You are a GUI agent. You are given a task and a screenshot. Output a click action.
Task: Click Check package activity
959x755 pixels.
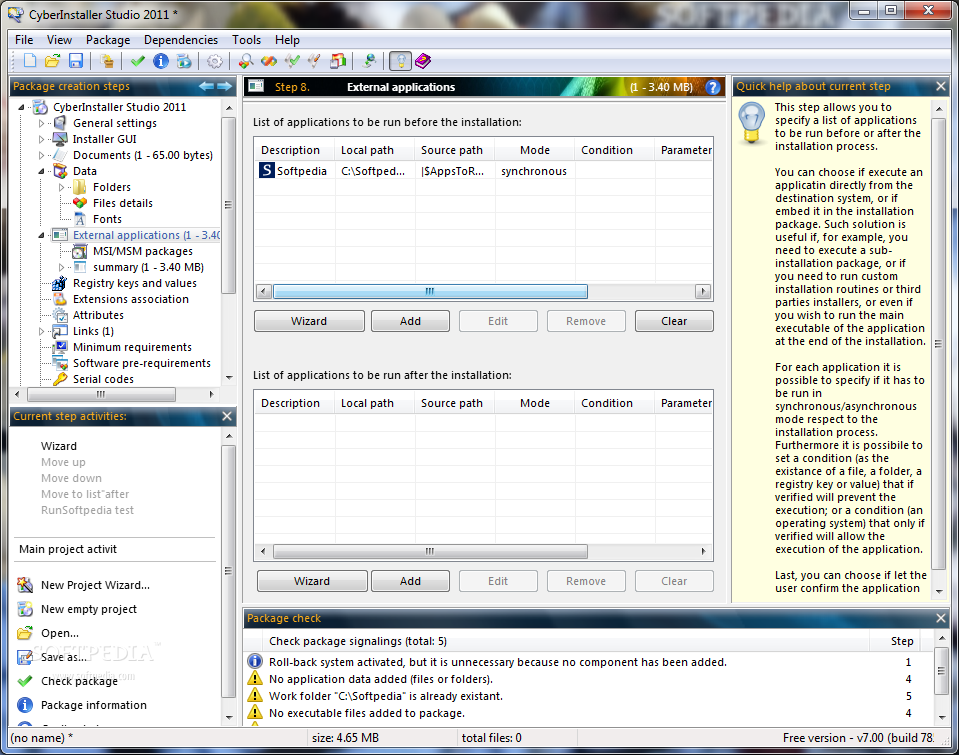click(x=79, y=681)
